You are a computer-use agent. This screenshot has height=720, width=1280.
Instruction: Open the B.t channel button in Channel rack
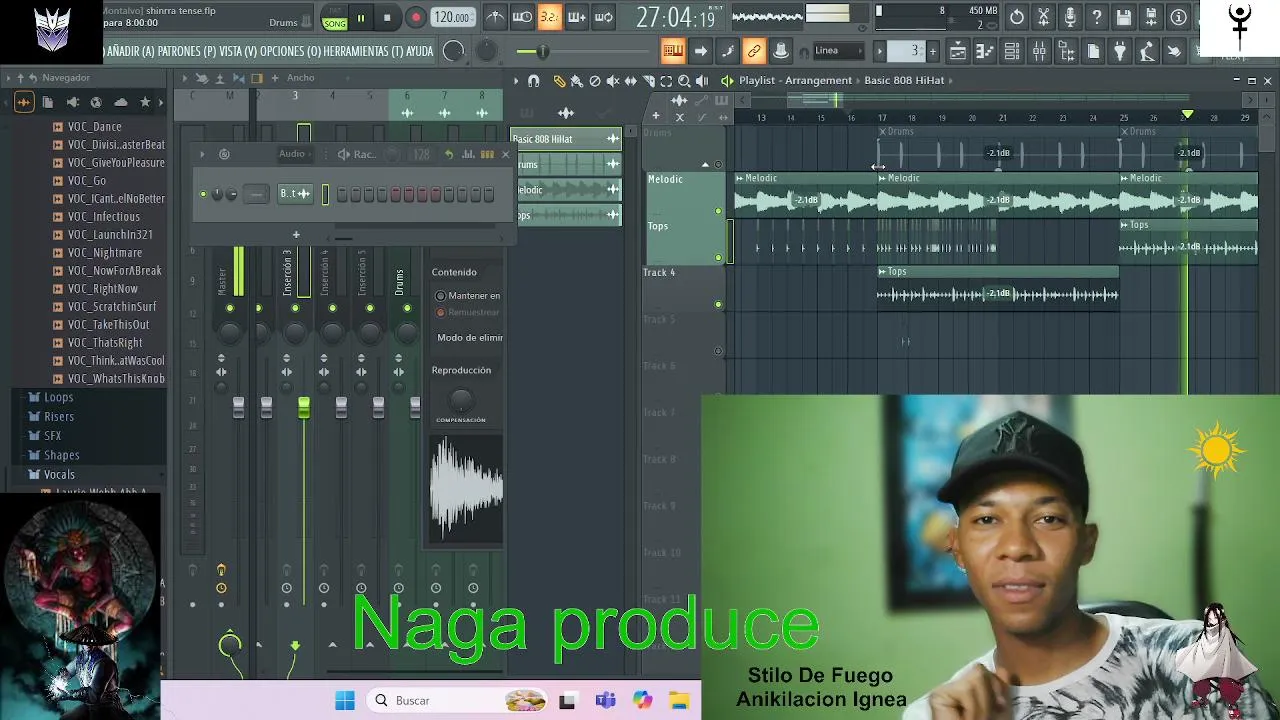(x=295, y=194)
